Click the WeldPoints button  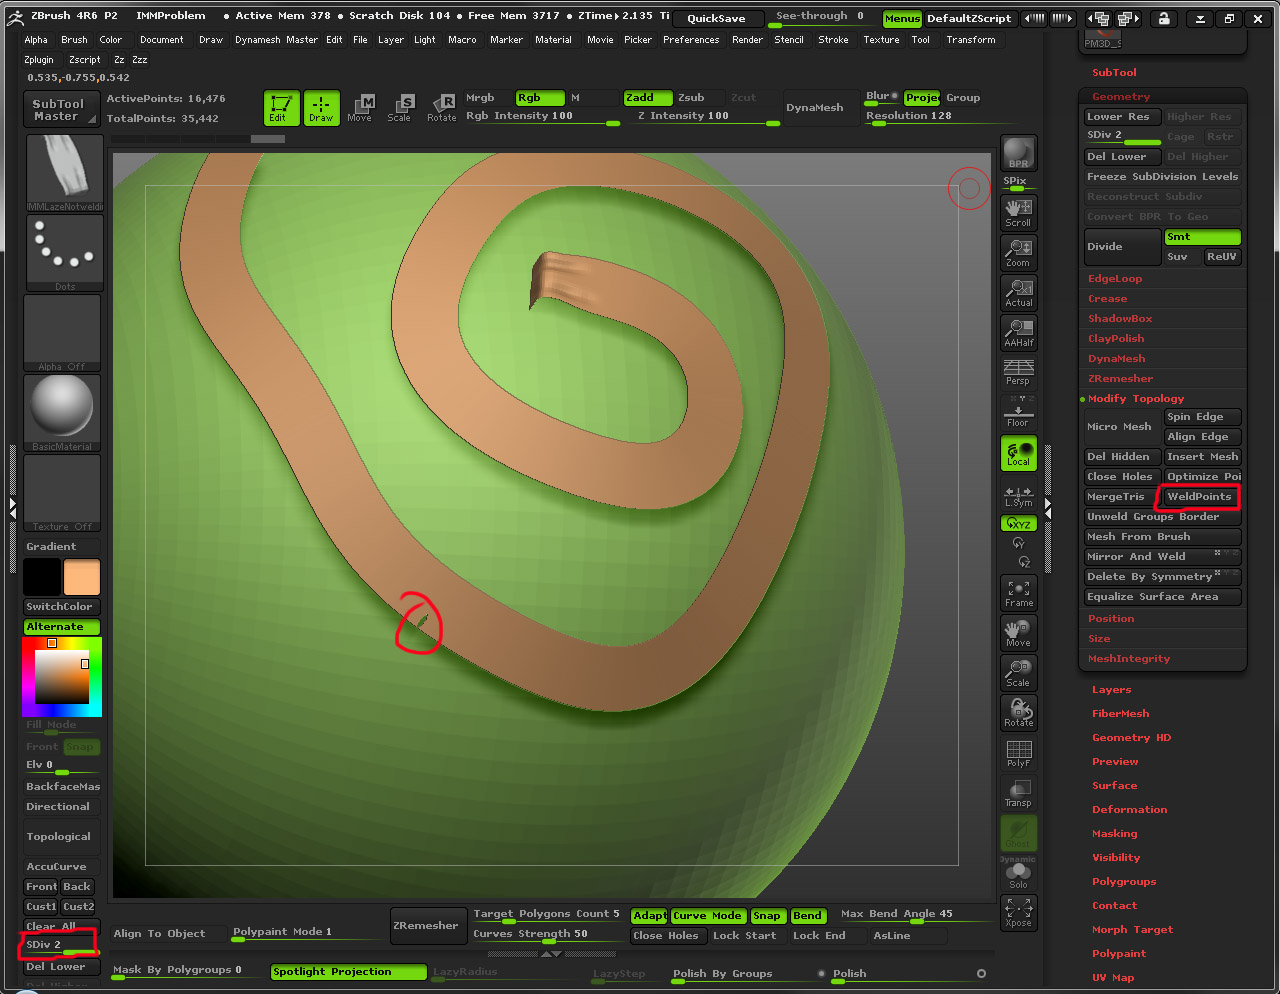click(1198, 496)
